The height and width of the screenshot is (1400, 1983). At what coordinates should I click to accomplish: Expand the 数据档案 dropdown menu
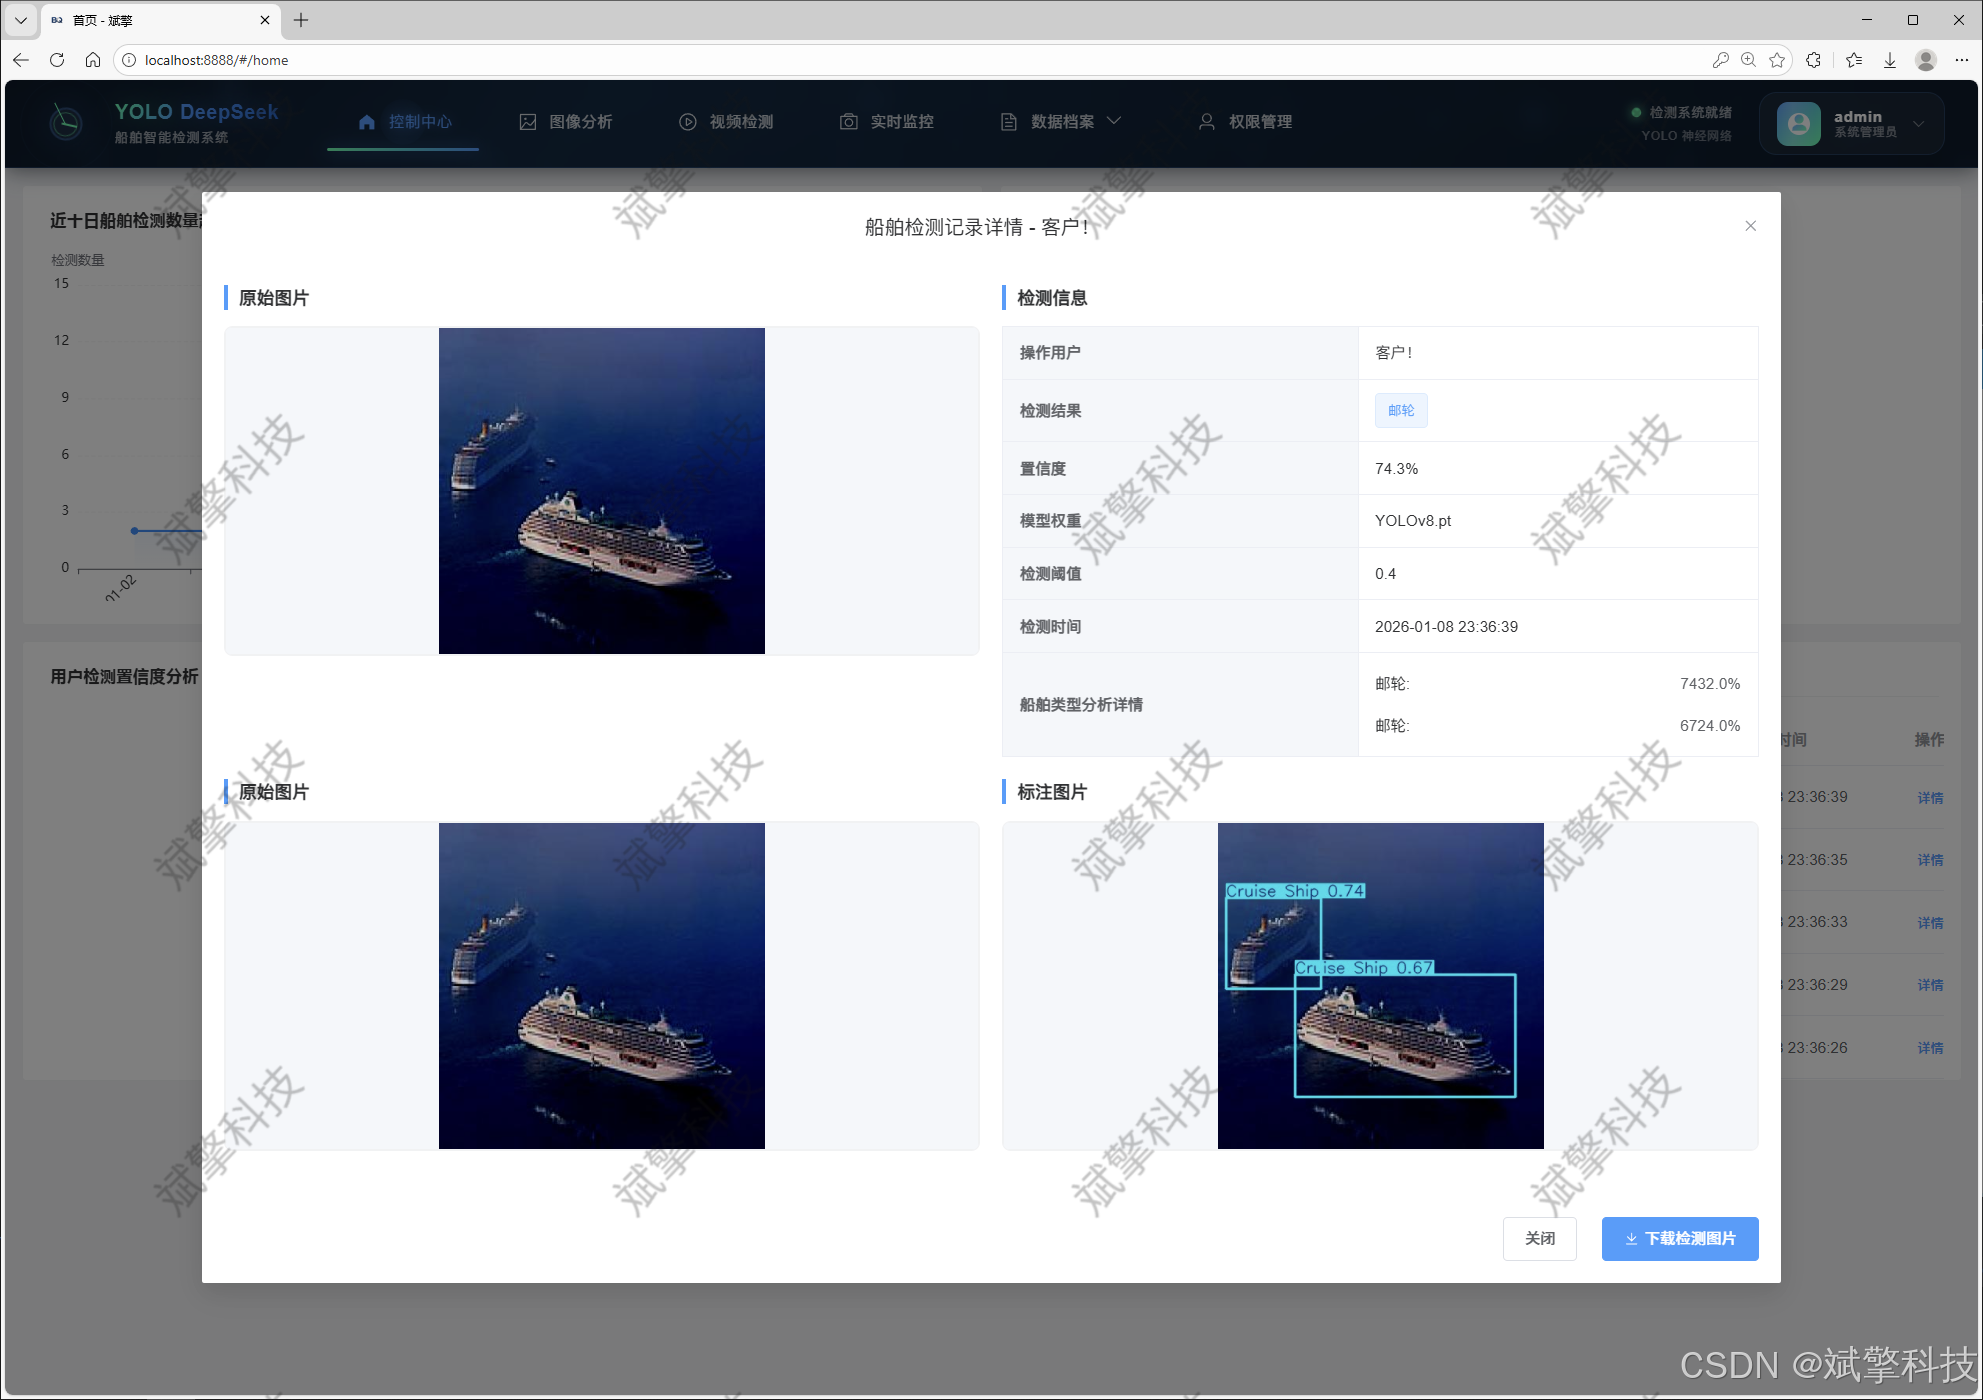1062,122
